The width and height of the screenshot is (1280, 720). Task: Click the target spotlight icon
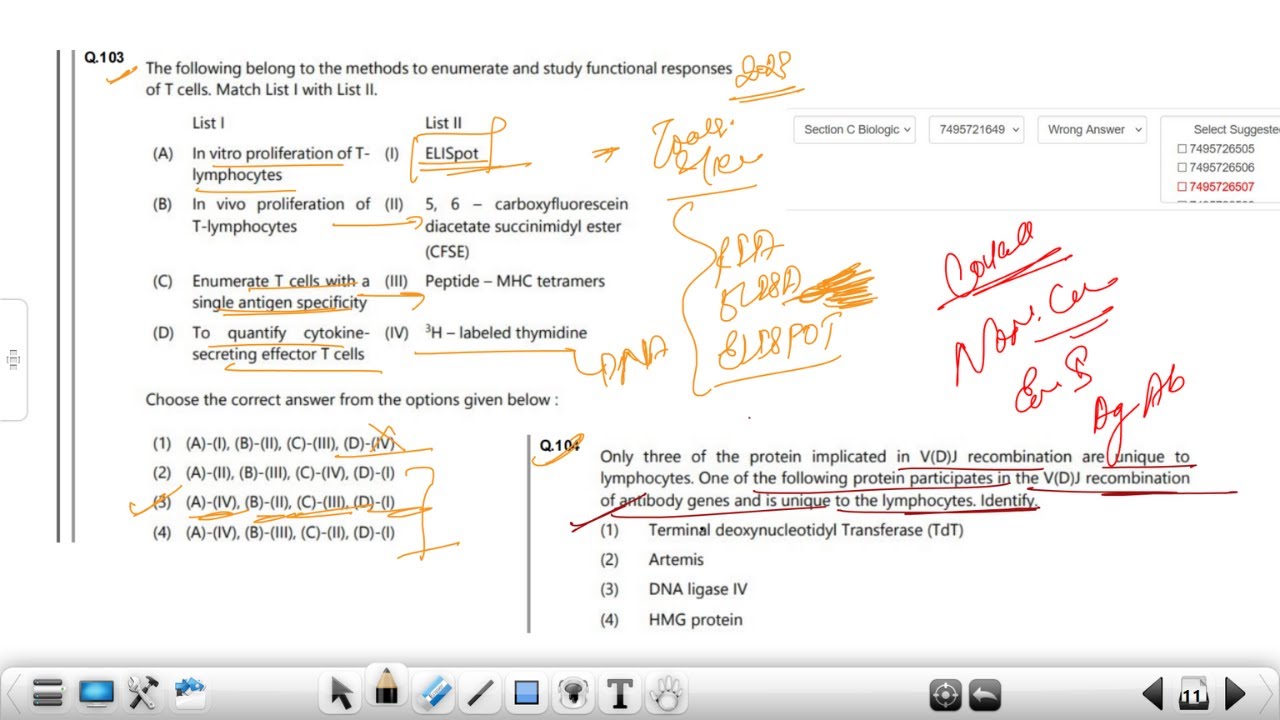coord(945,693)
